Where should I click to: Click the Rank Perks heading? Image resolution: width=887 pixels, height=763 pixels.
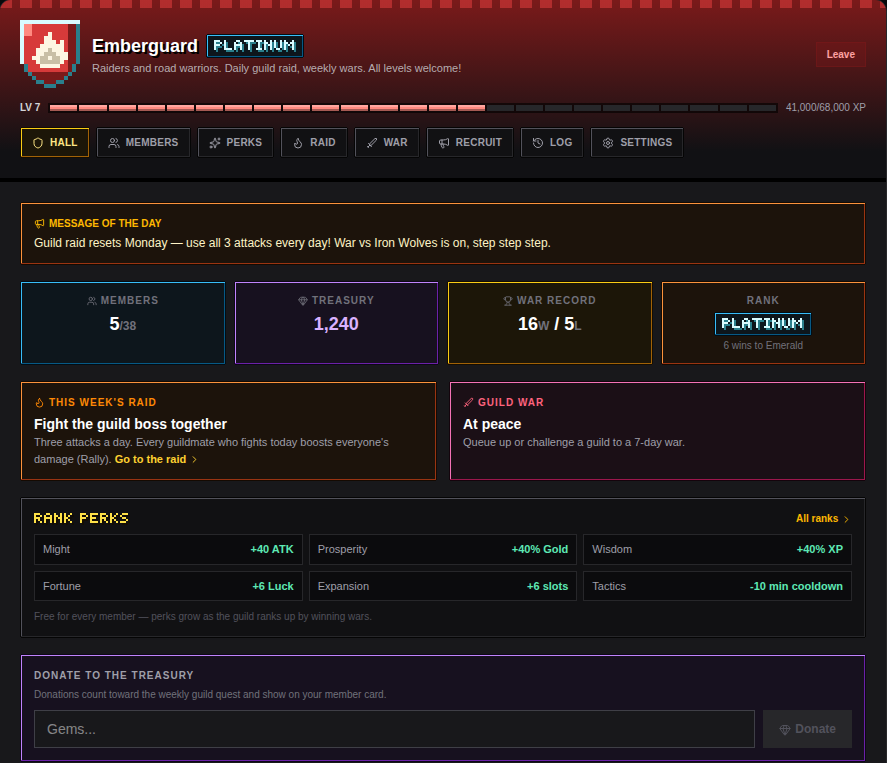81,518
